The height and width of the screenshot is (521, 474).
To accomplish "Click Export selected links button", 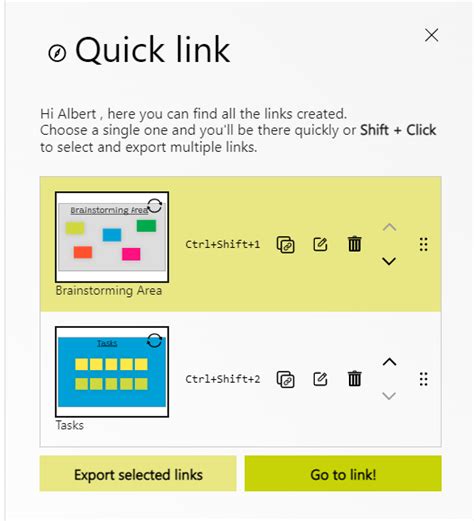I will pyautogui.click(x=138, y=474).
